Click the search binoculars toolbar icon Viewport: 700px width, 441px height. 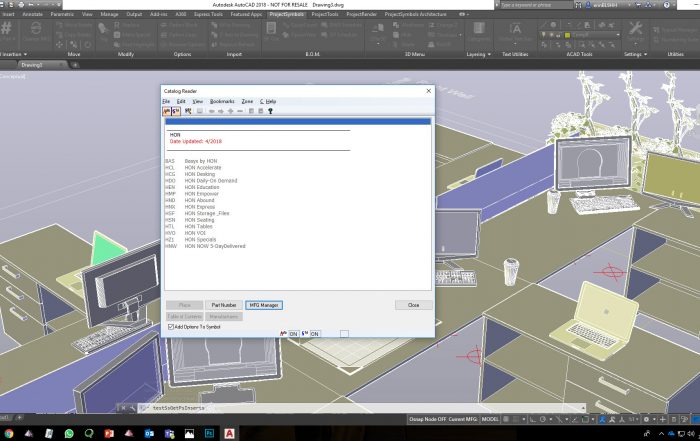click(x=188, y=111)
